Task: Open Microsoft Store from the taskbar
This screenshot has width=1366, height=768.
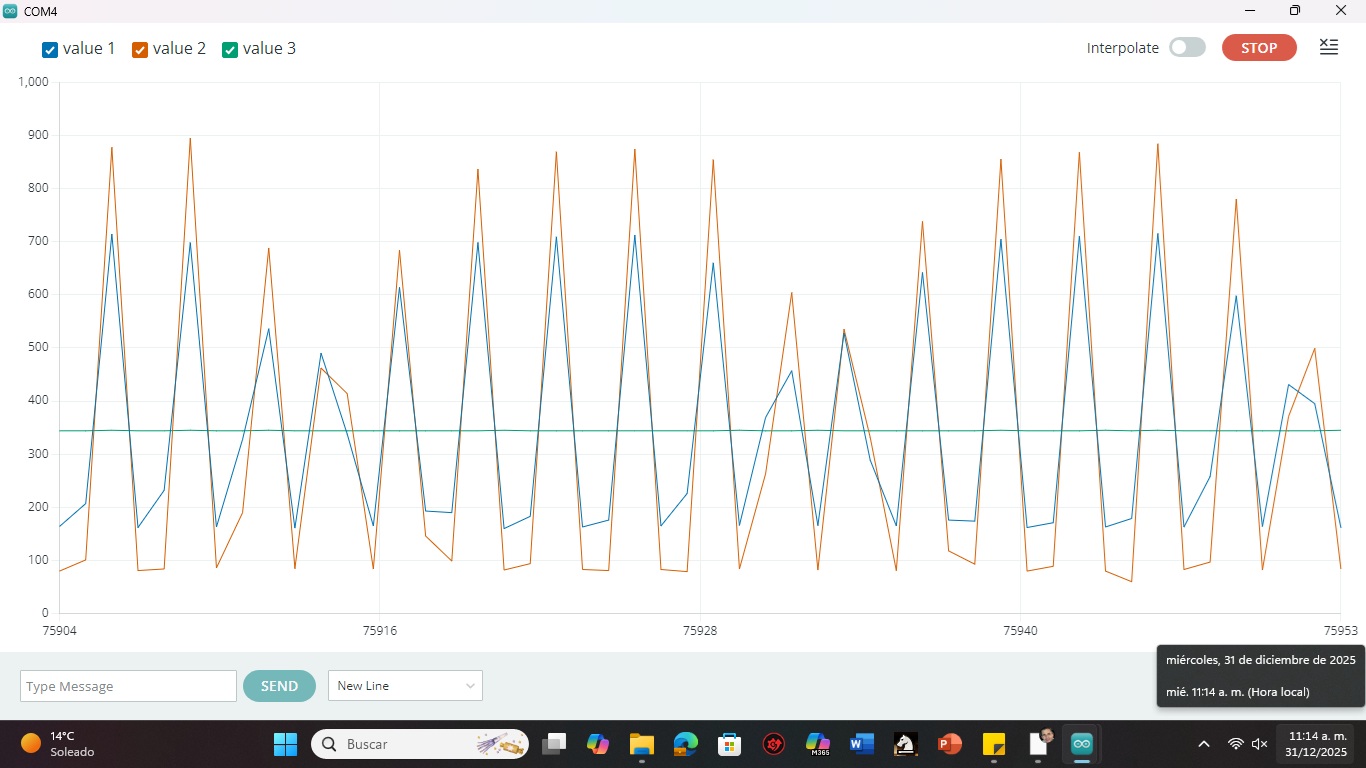Action: pos(729,744)
